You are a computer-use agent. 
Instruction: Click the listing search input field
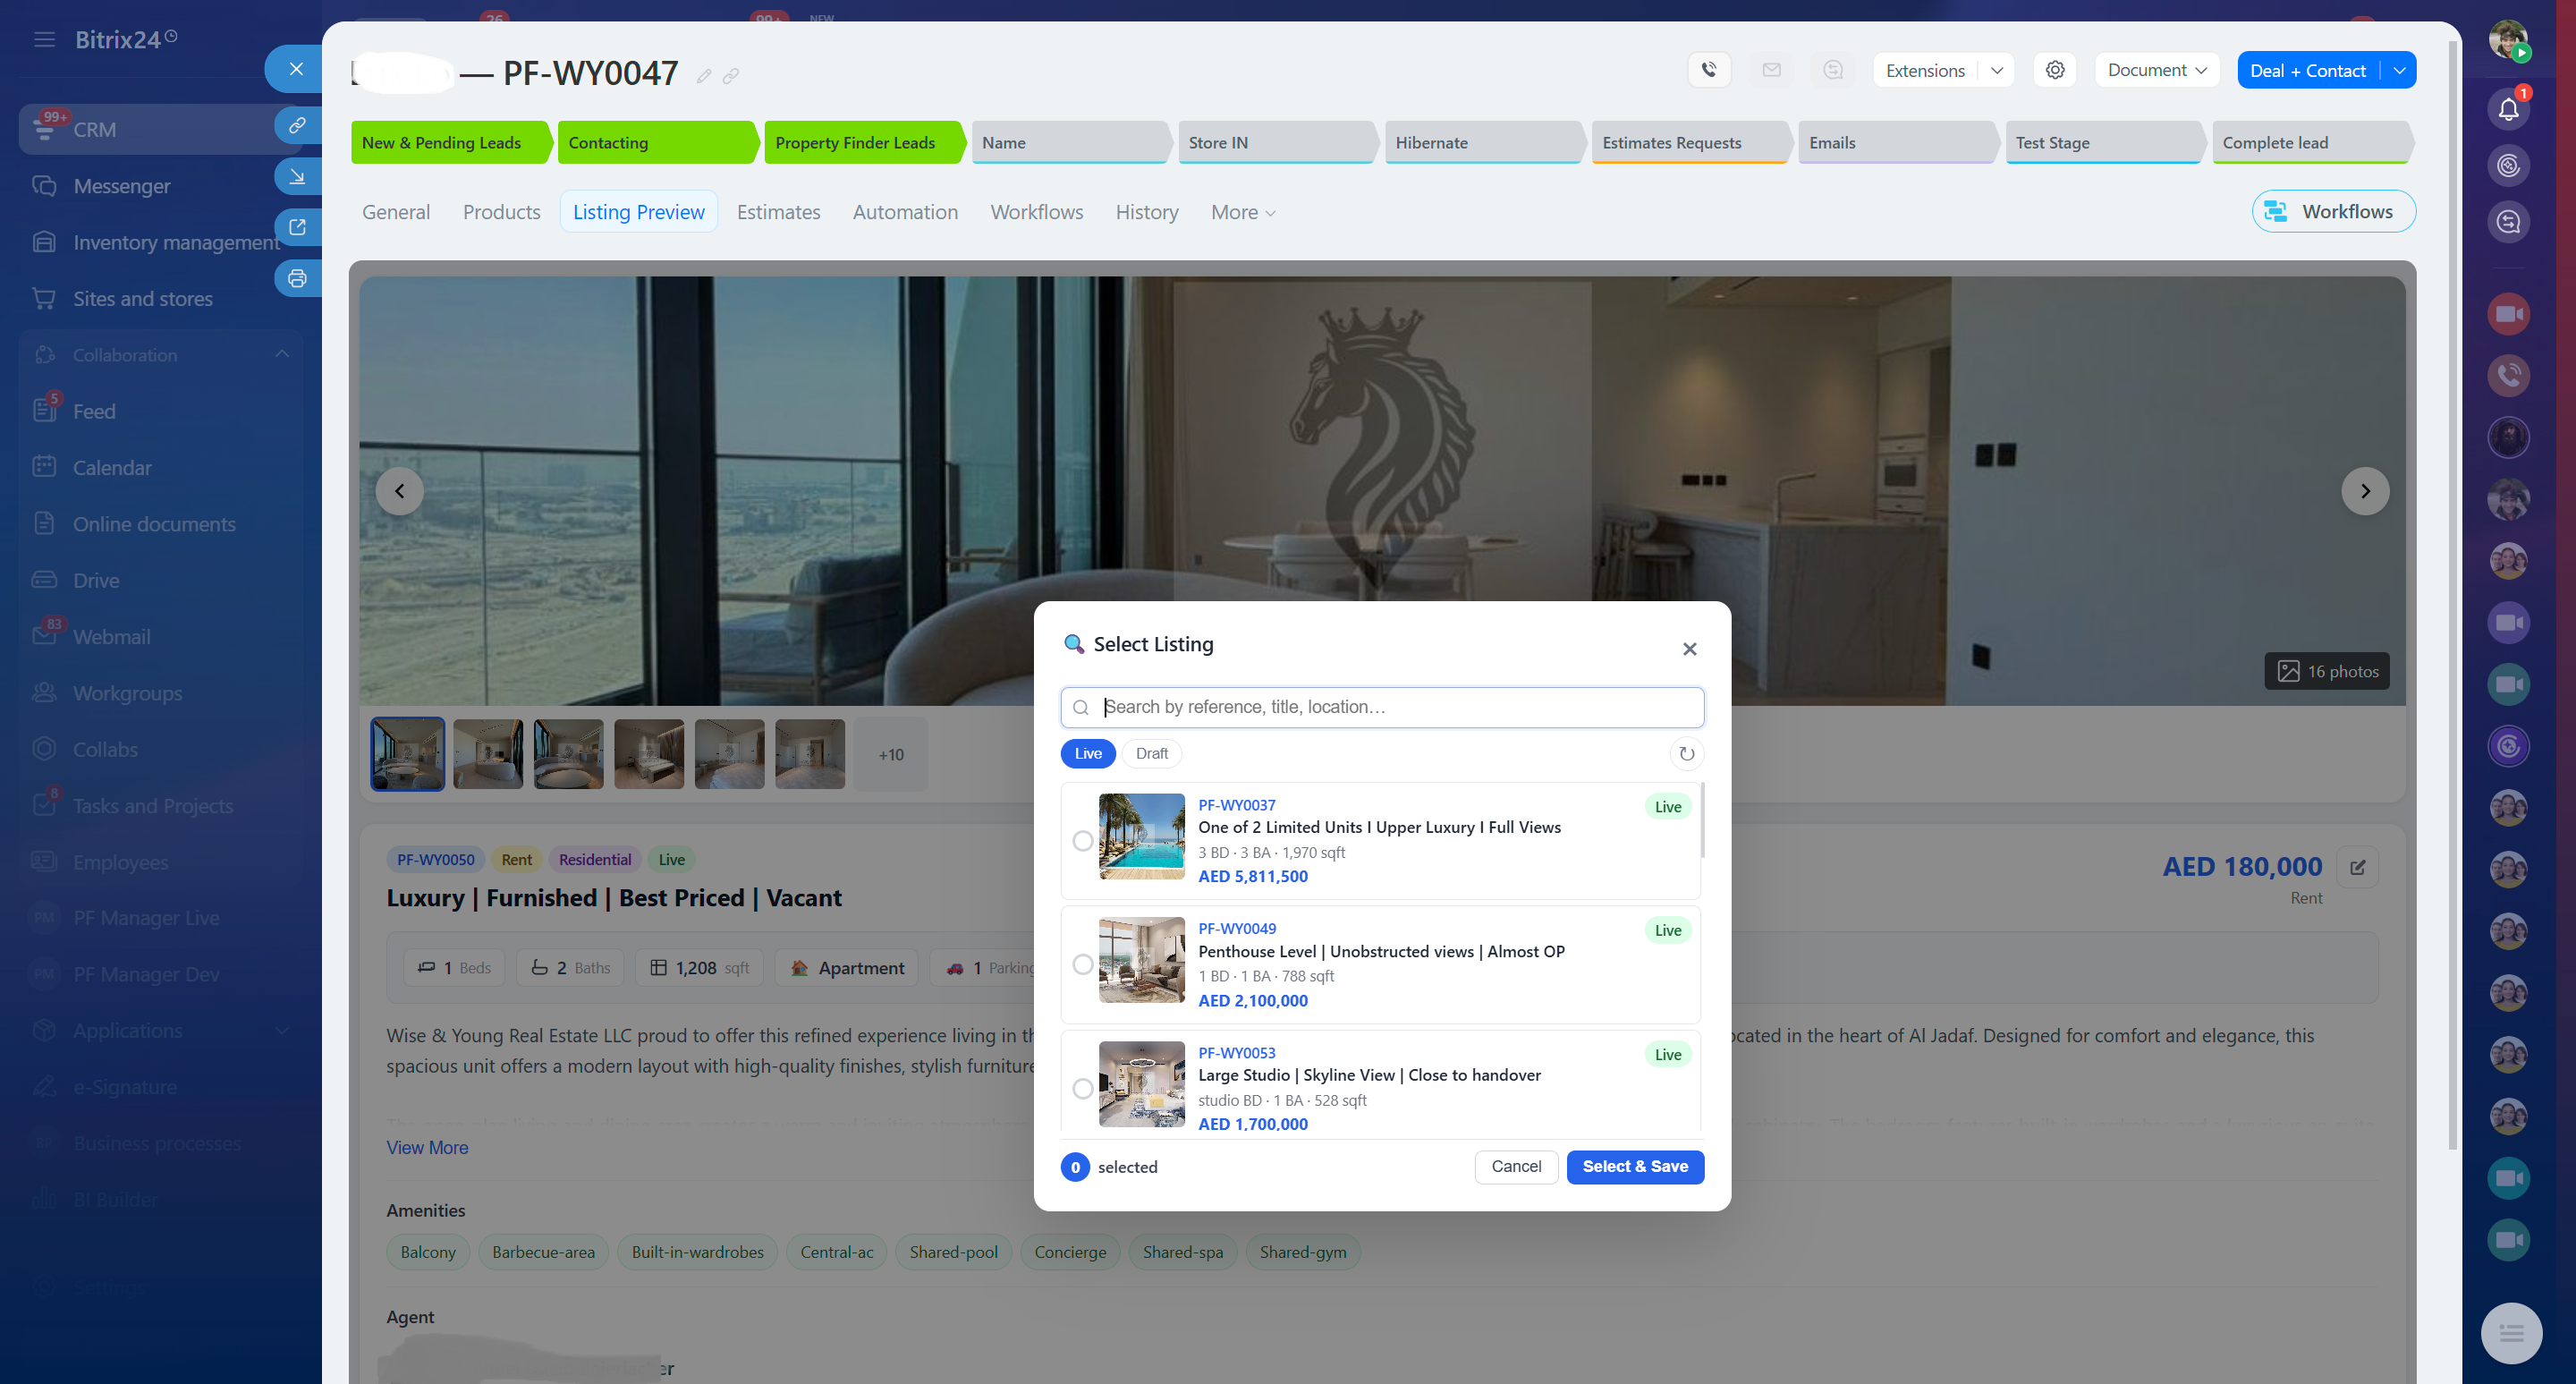tap(1382, 707)
